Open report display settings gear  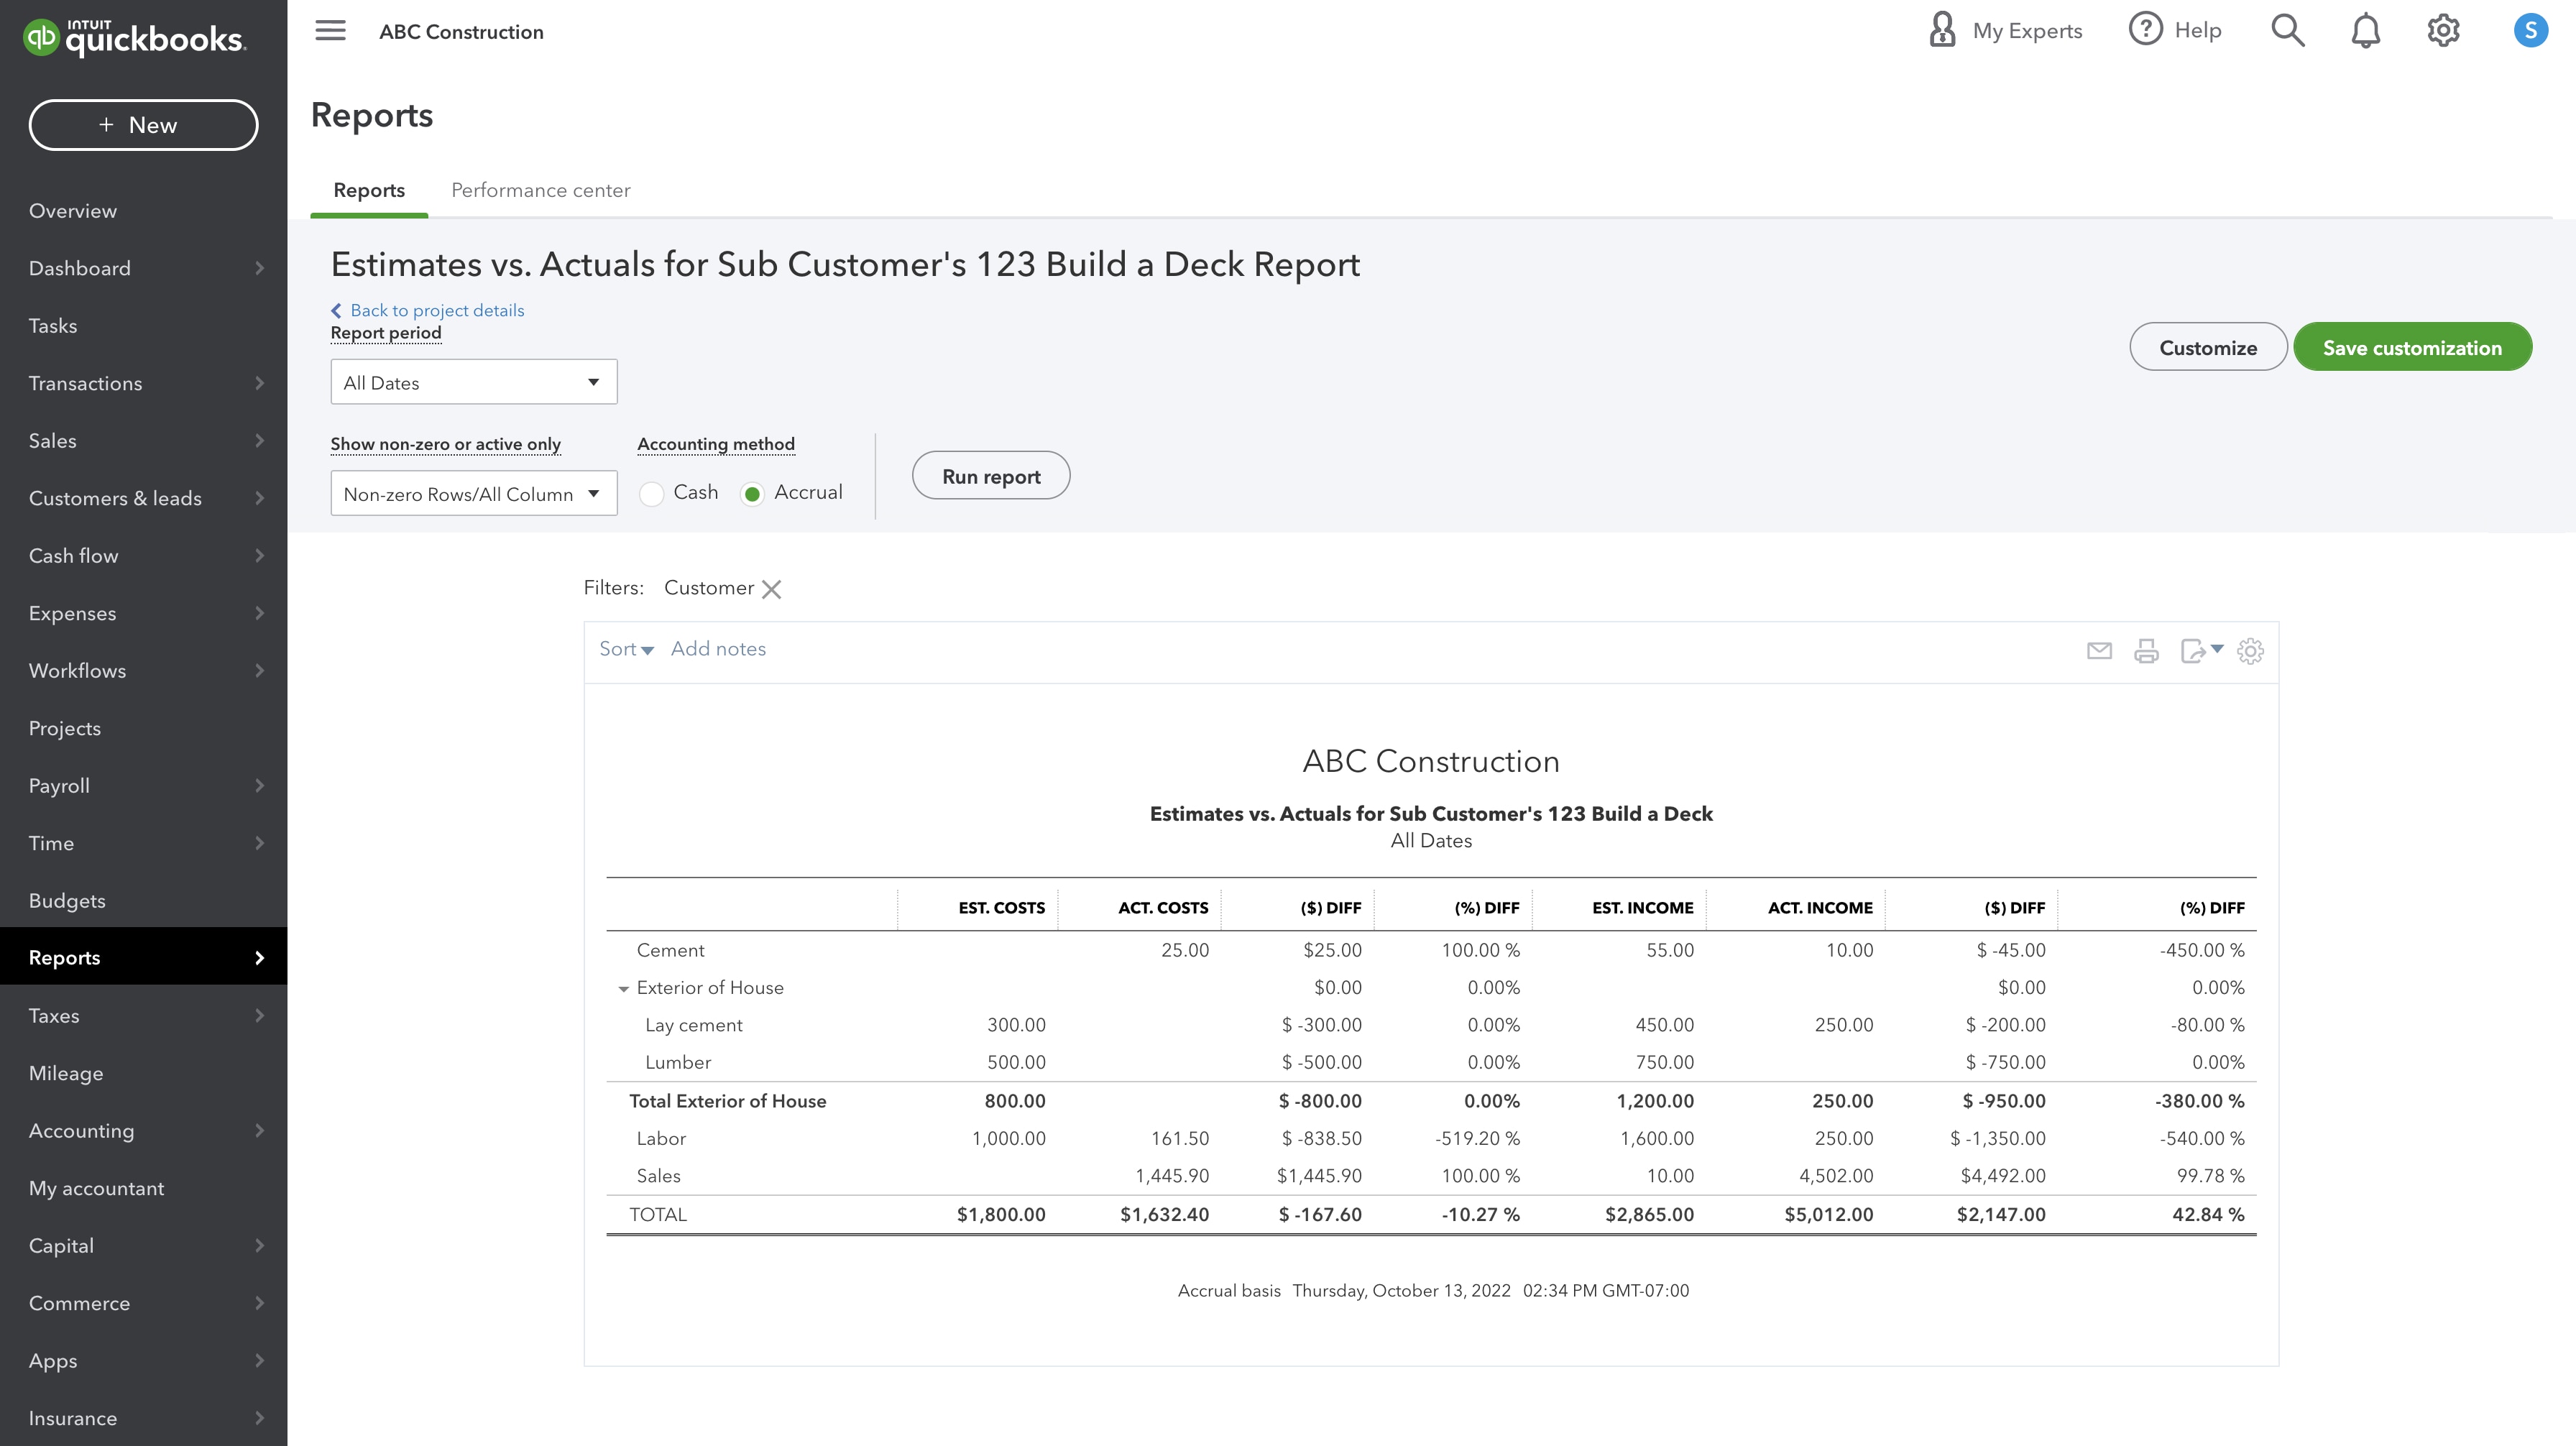(x=2250, y=651)
